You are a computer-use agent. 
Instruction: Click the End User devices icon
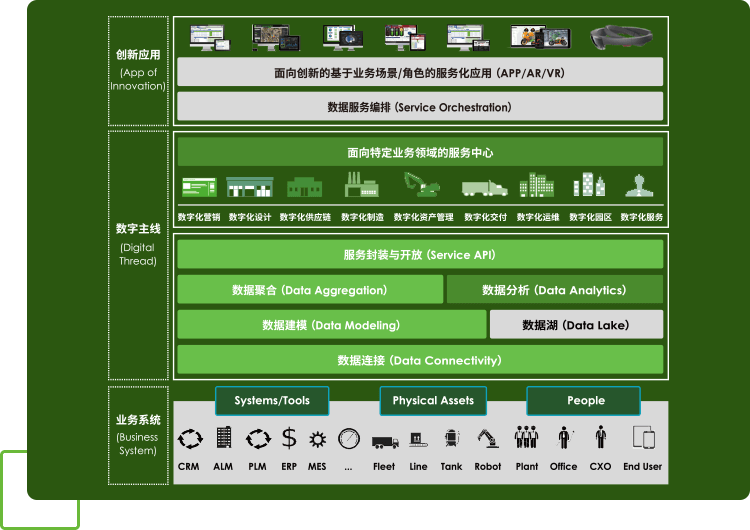click(643, 437)
